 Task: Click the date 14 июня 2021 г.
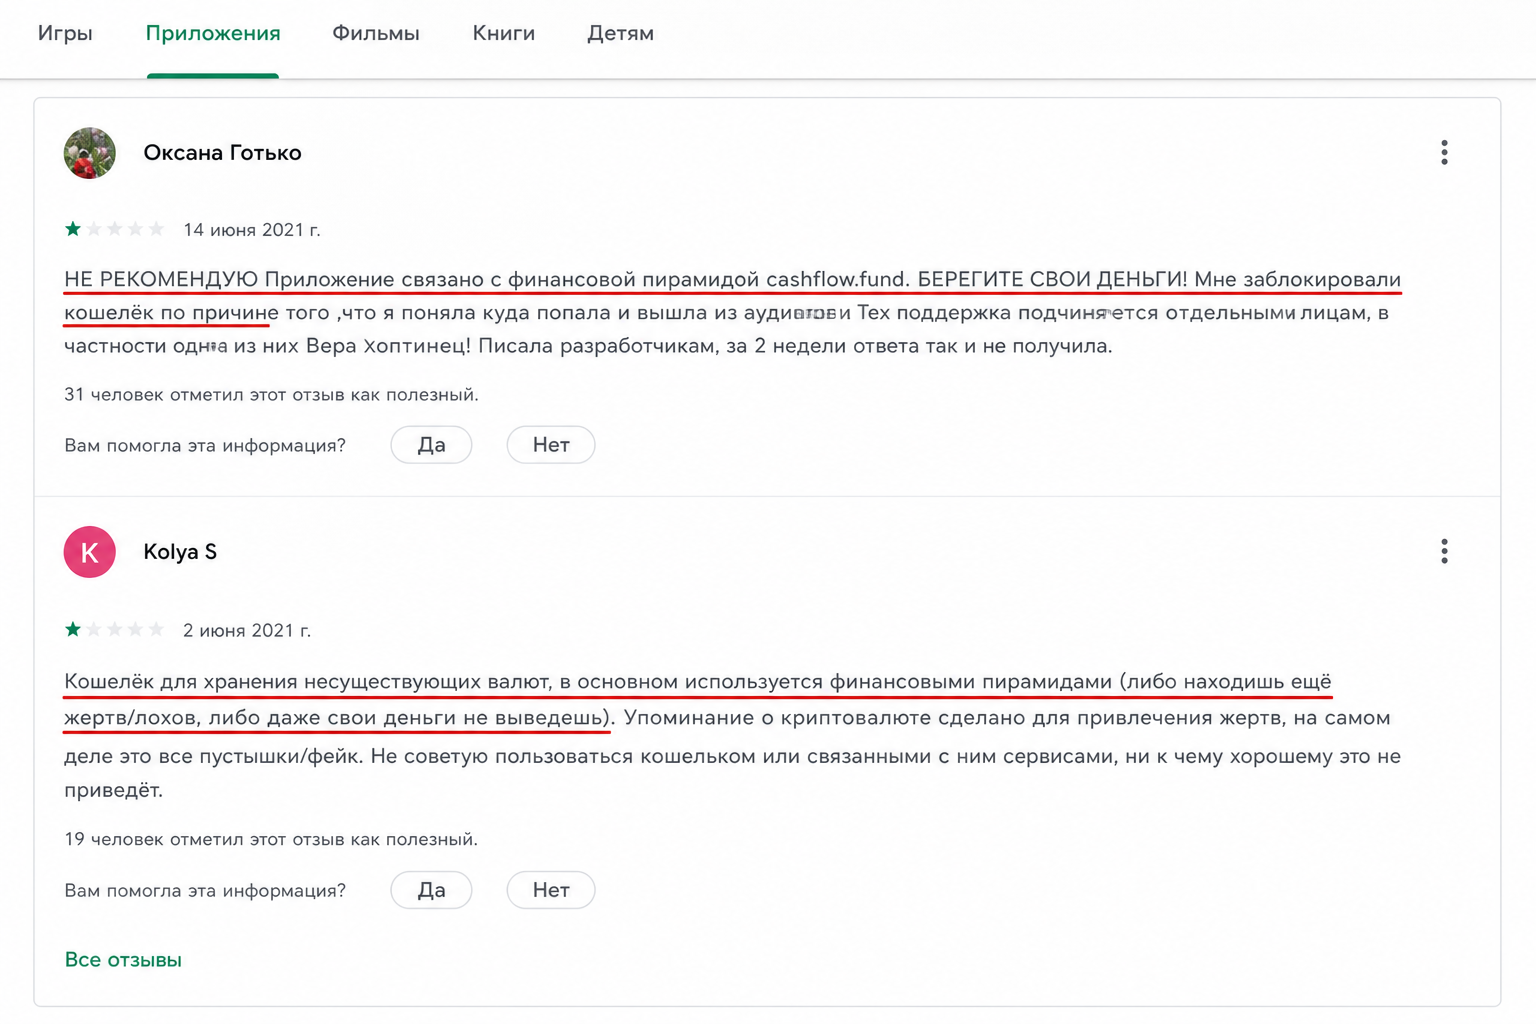point(252,230)
